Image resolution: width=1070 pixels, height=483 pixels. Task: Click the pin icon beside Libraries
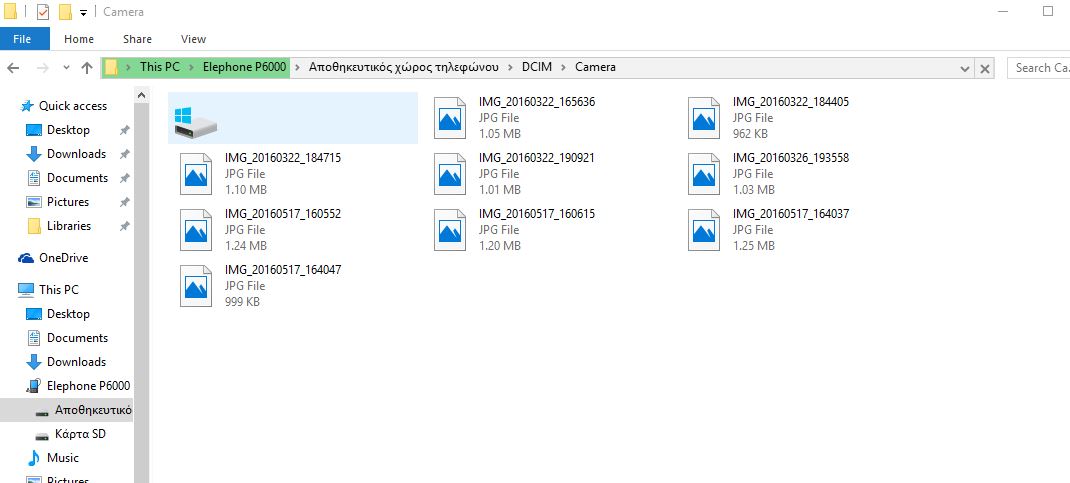(x=124, y=226)
